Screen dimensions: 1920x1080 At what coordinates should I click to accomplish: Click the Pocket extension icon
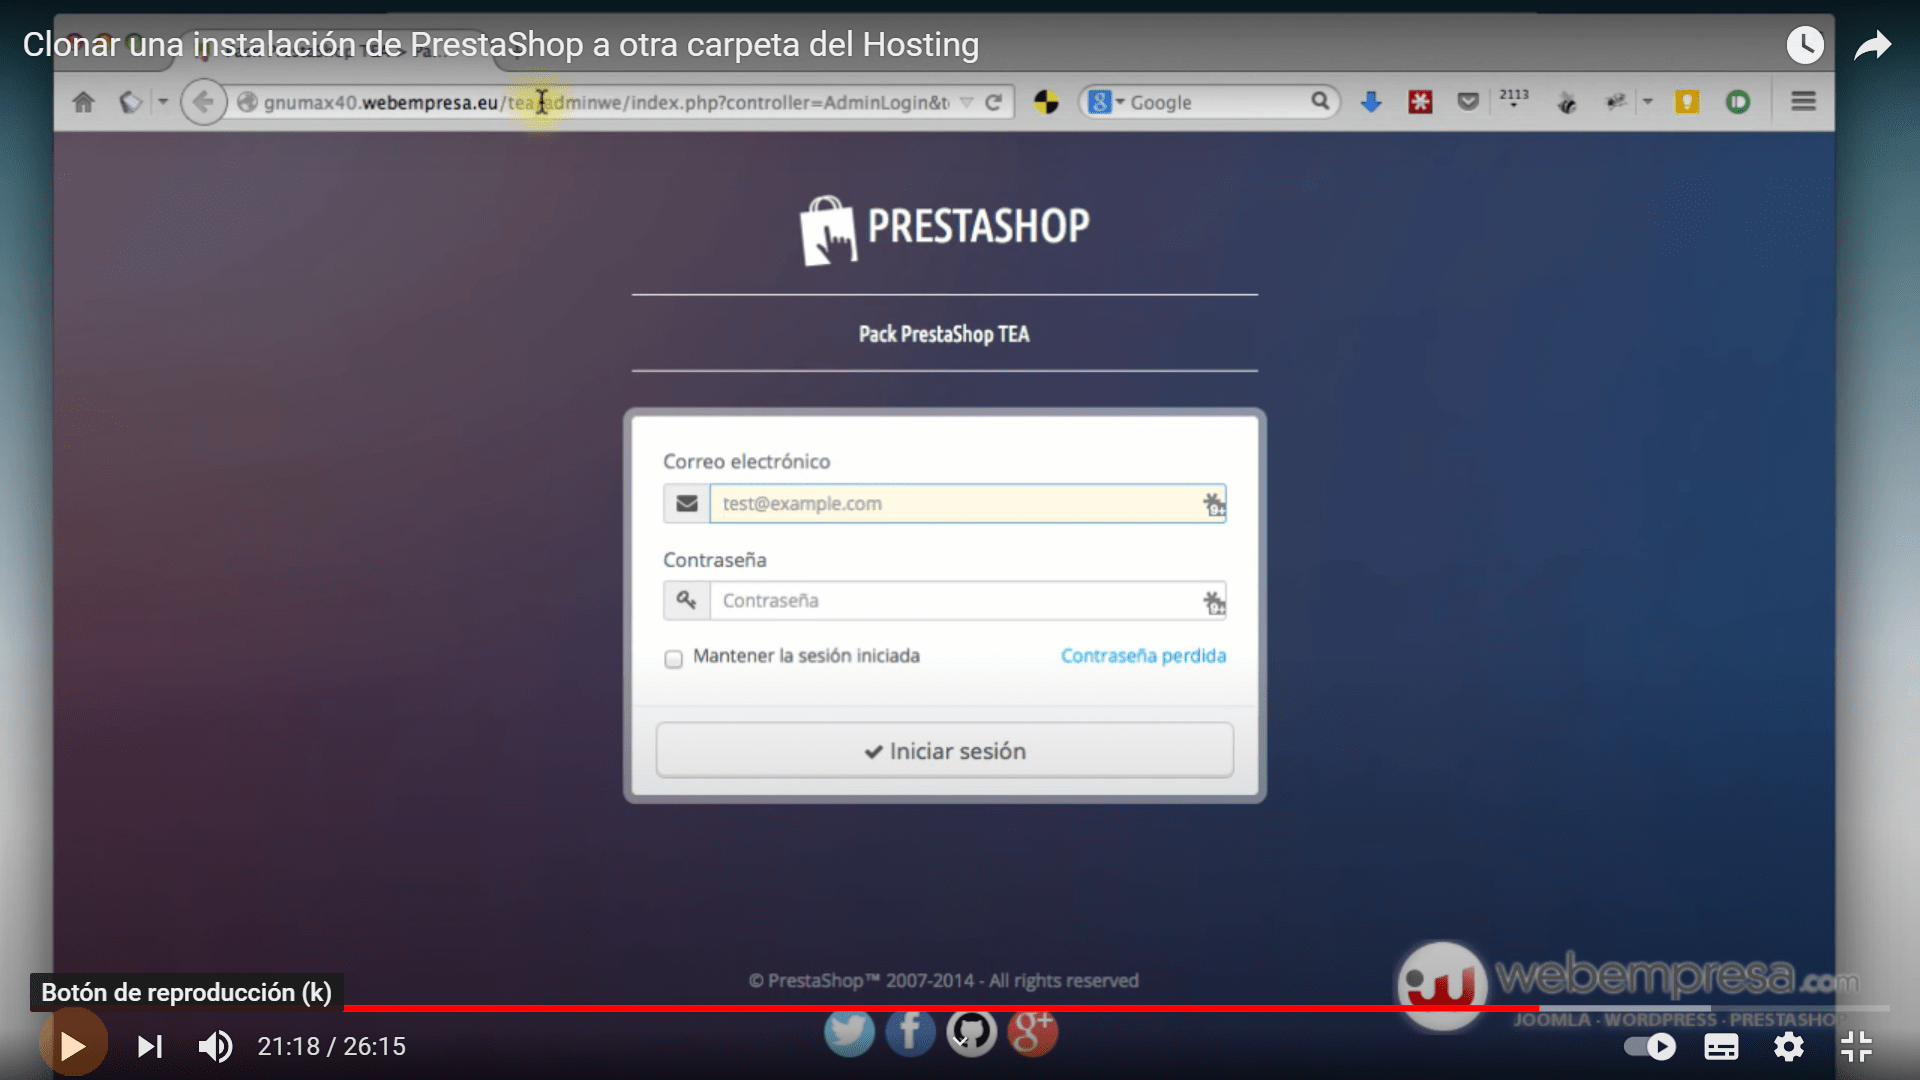pyautogui.click(x=1468, y=101)
